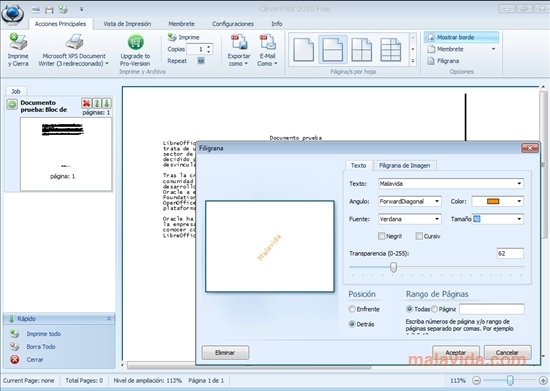Open quick access toolbar customize dropdown
This screenshot has height=391, width=550.
point(81,9)
